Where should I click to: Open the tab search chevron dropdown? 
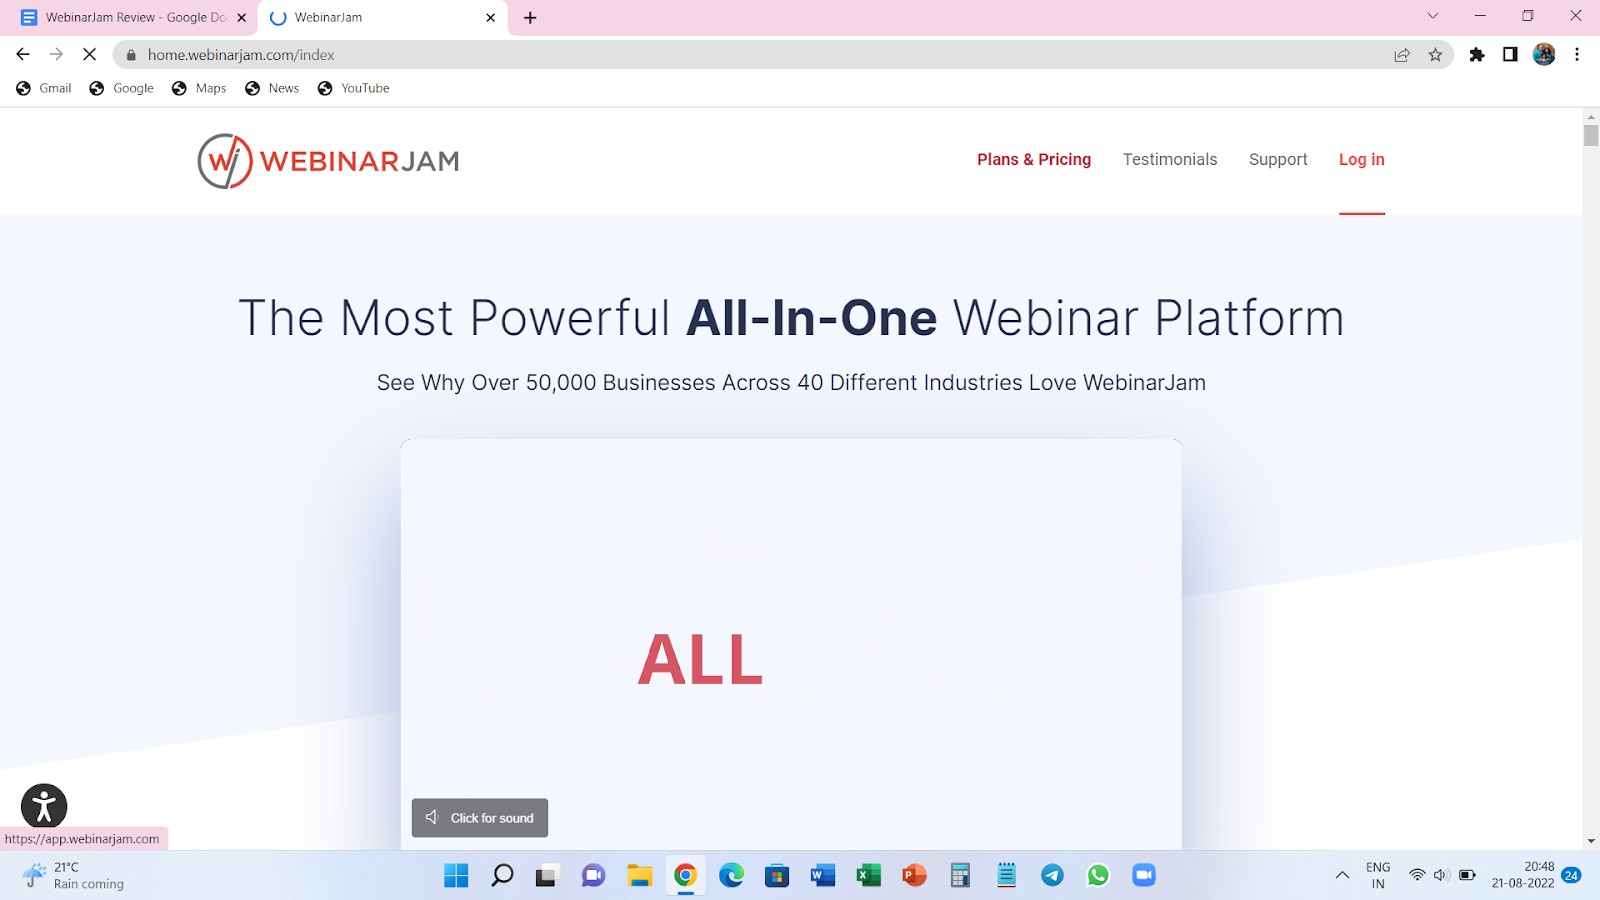tap(1432, 16)
